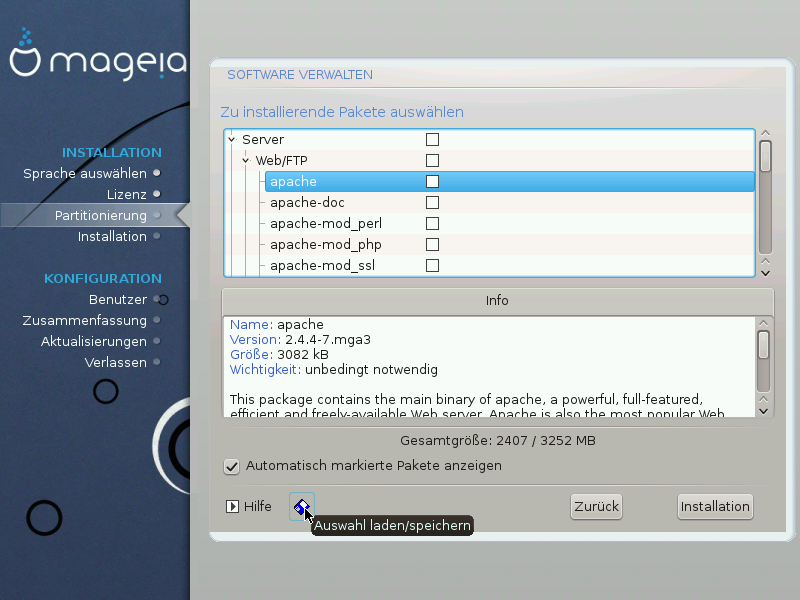
Task: Check the Server group checkbox
Action: click(432, 139)
